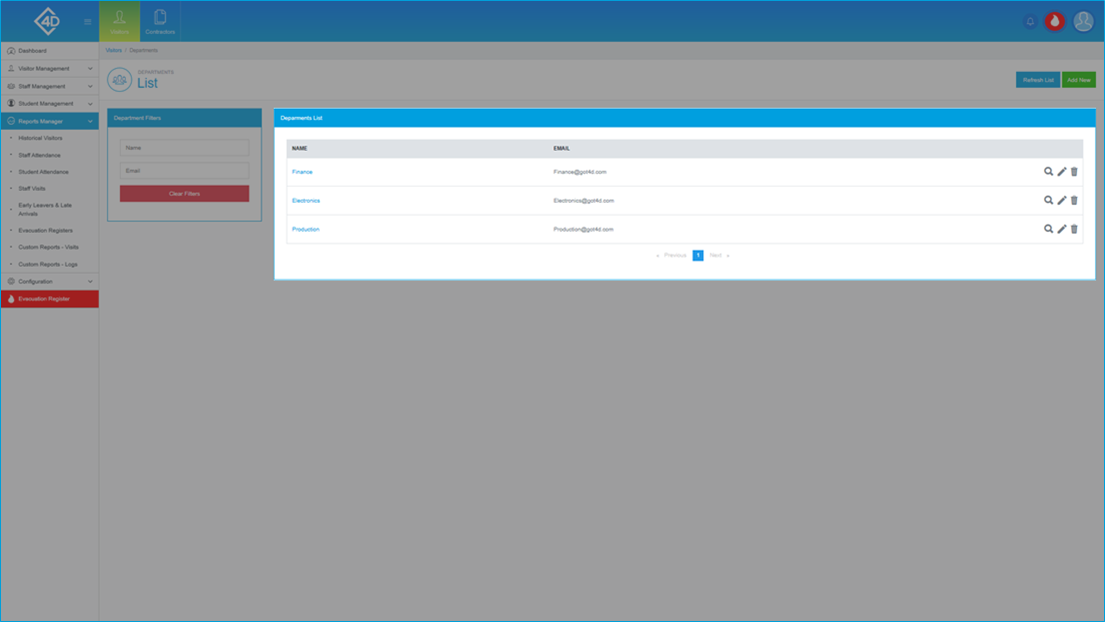Edit Finance department with pencil icon
This screenshot has height=622, width=1105.
coord(1061,171)
